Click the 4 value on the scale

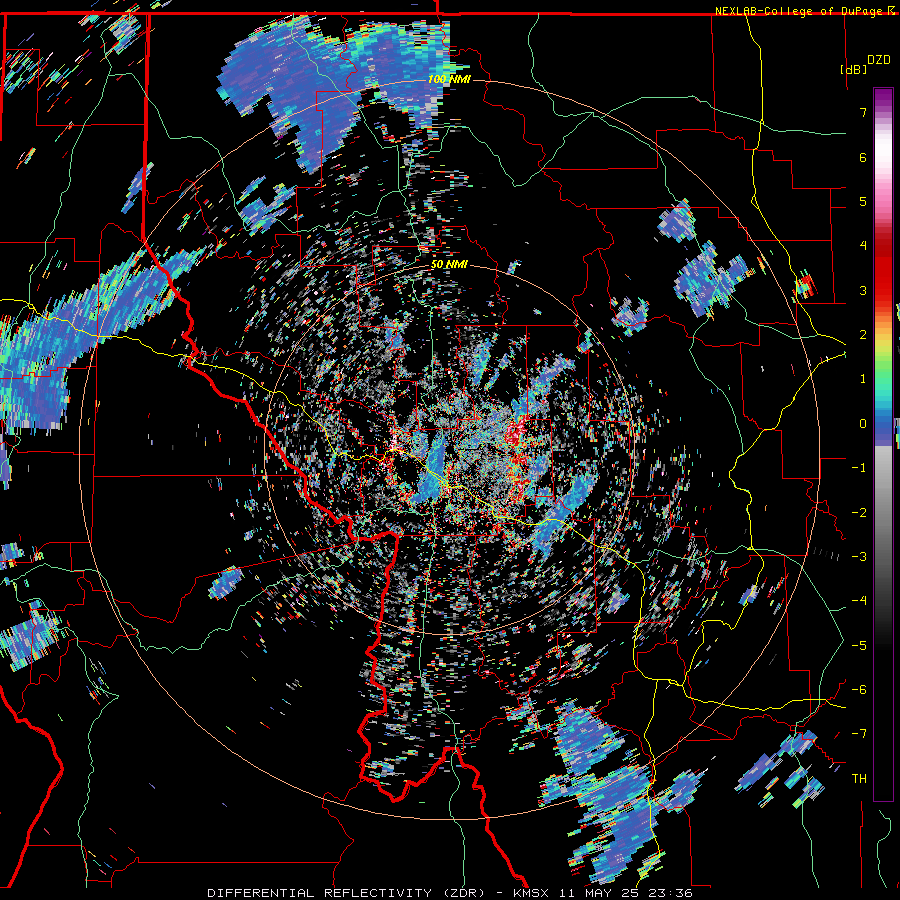tap(863, 246)
